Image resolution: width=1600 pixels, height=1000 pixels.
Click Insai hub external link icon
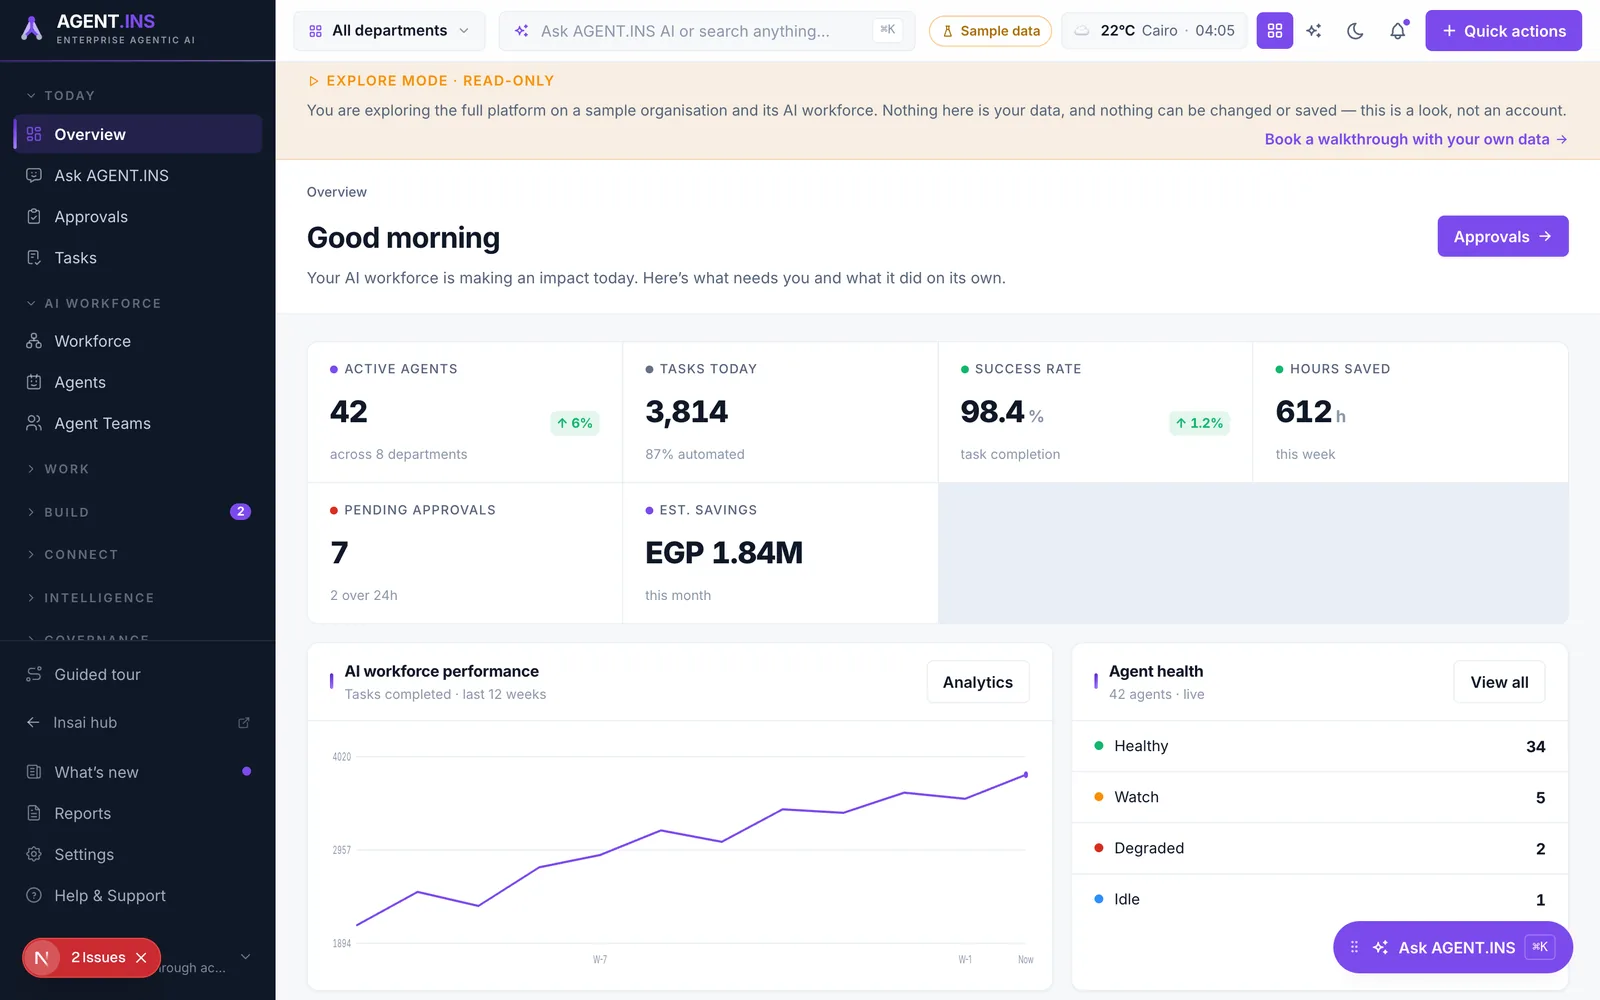point(244,722)
